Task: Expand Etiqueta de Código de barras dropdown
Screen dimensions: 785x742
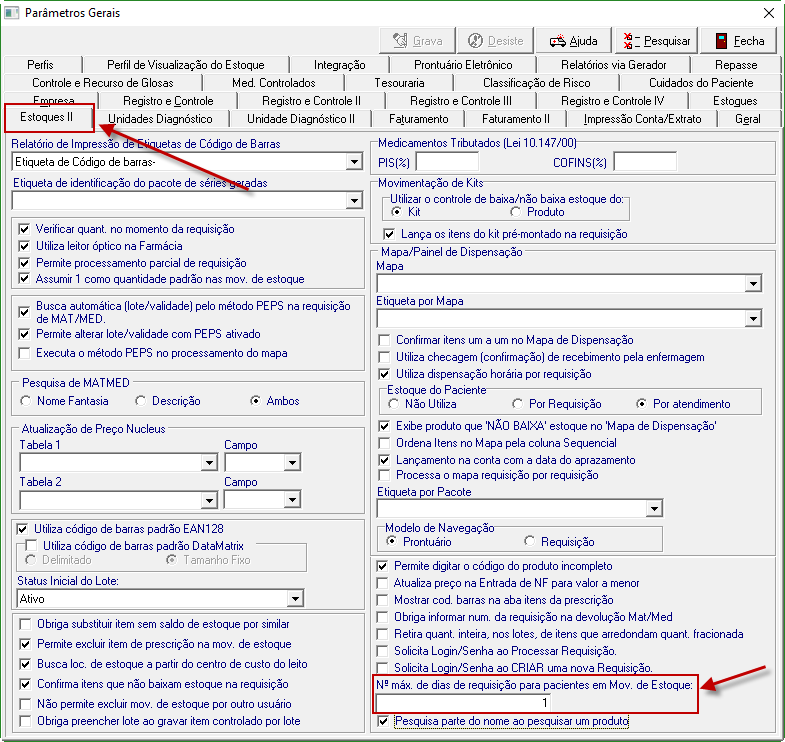Action: pos(354,162)
